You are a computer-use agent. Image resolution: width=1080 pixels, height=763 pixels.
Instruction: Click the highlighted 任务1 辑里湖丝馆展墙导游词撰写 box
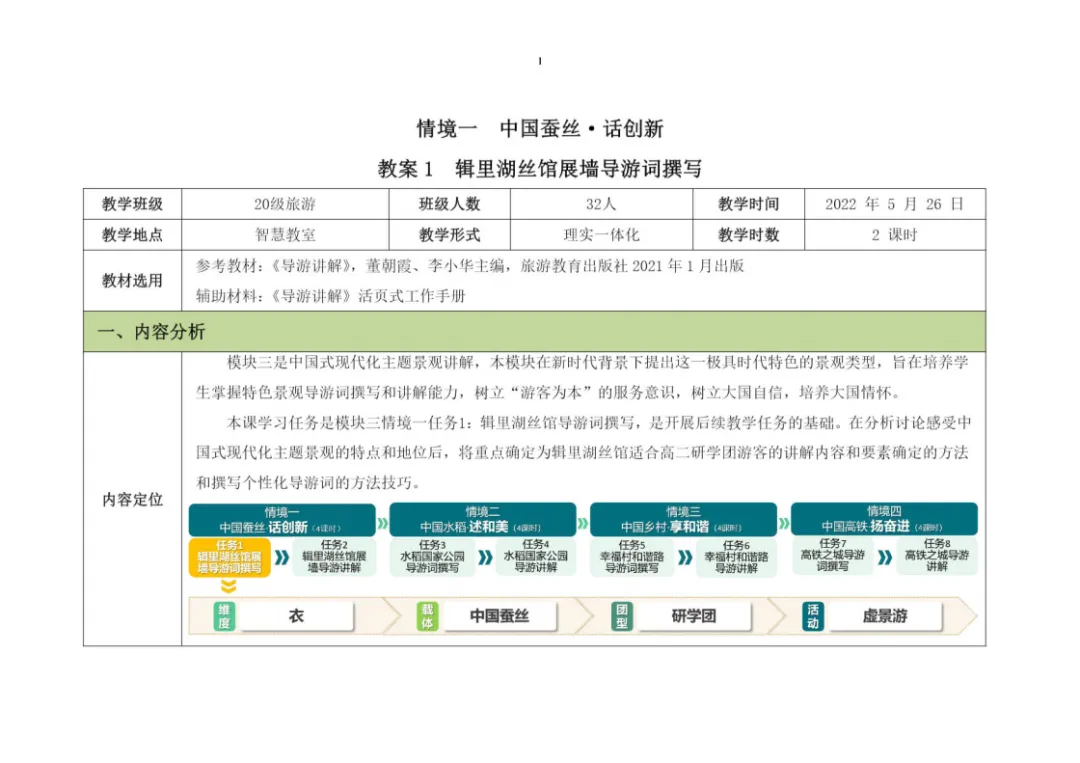(229, 557)
